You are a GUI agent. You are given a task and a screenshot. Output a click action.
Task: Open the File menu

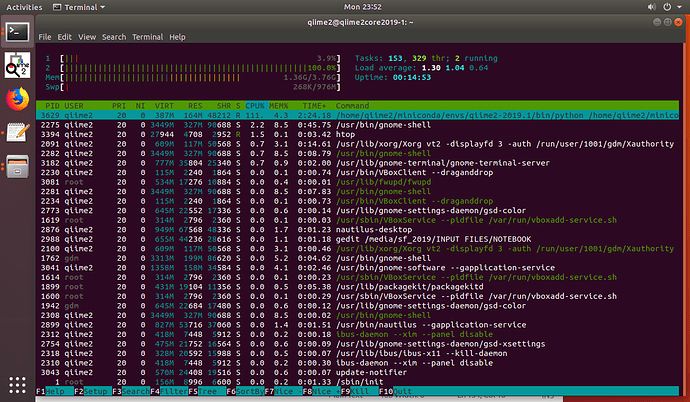pyautogui.click(x=44, y=36)
